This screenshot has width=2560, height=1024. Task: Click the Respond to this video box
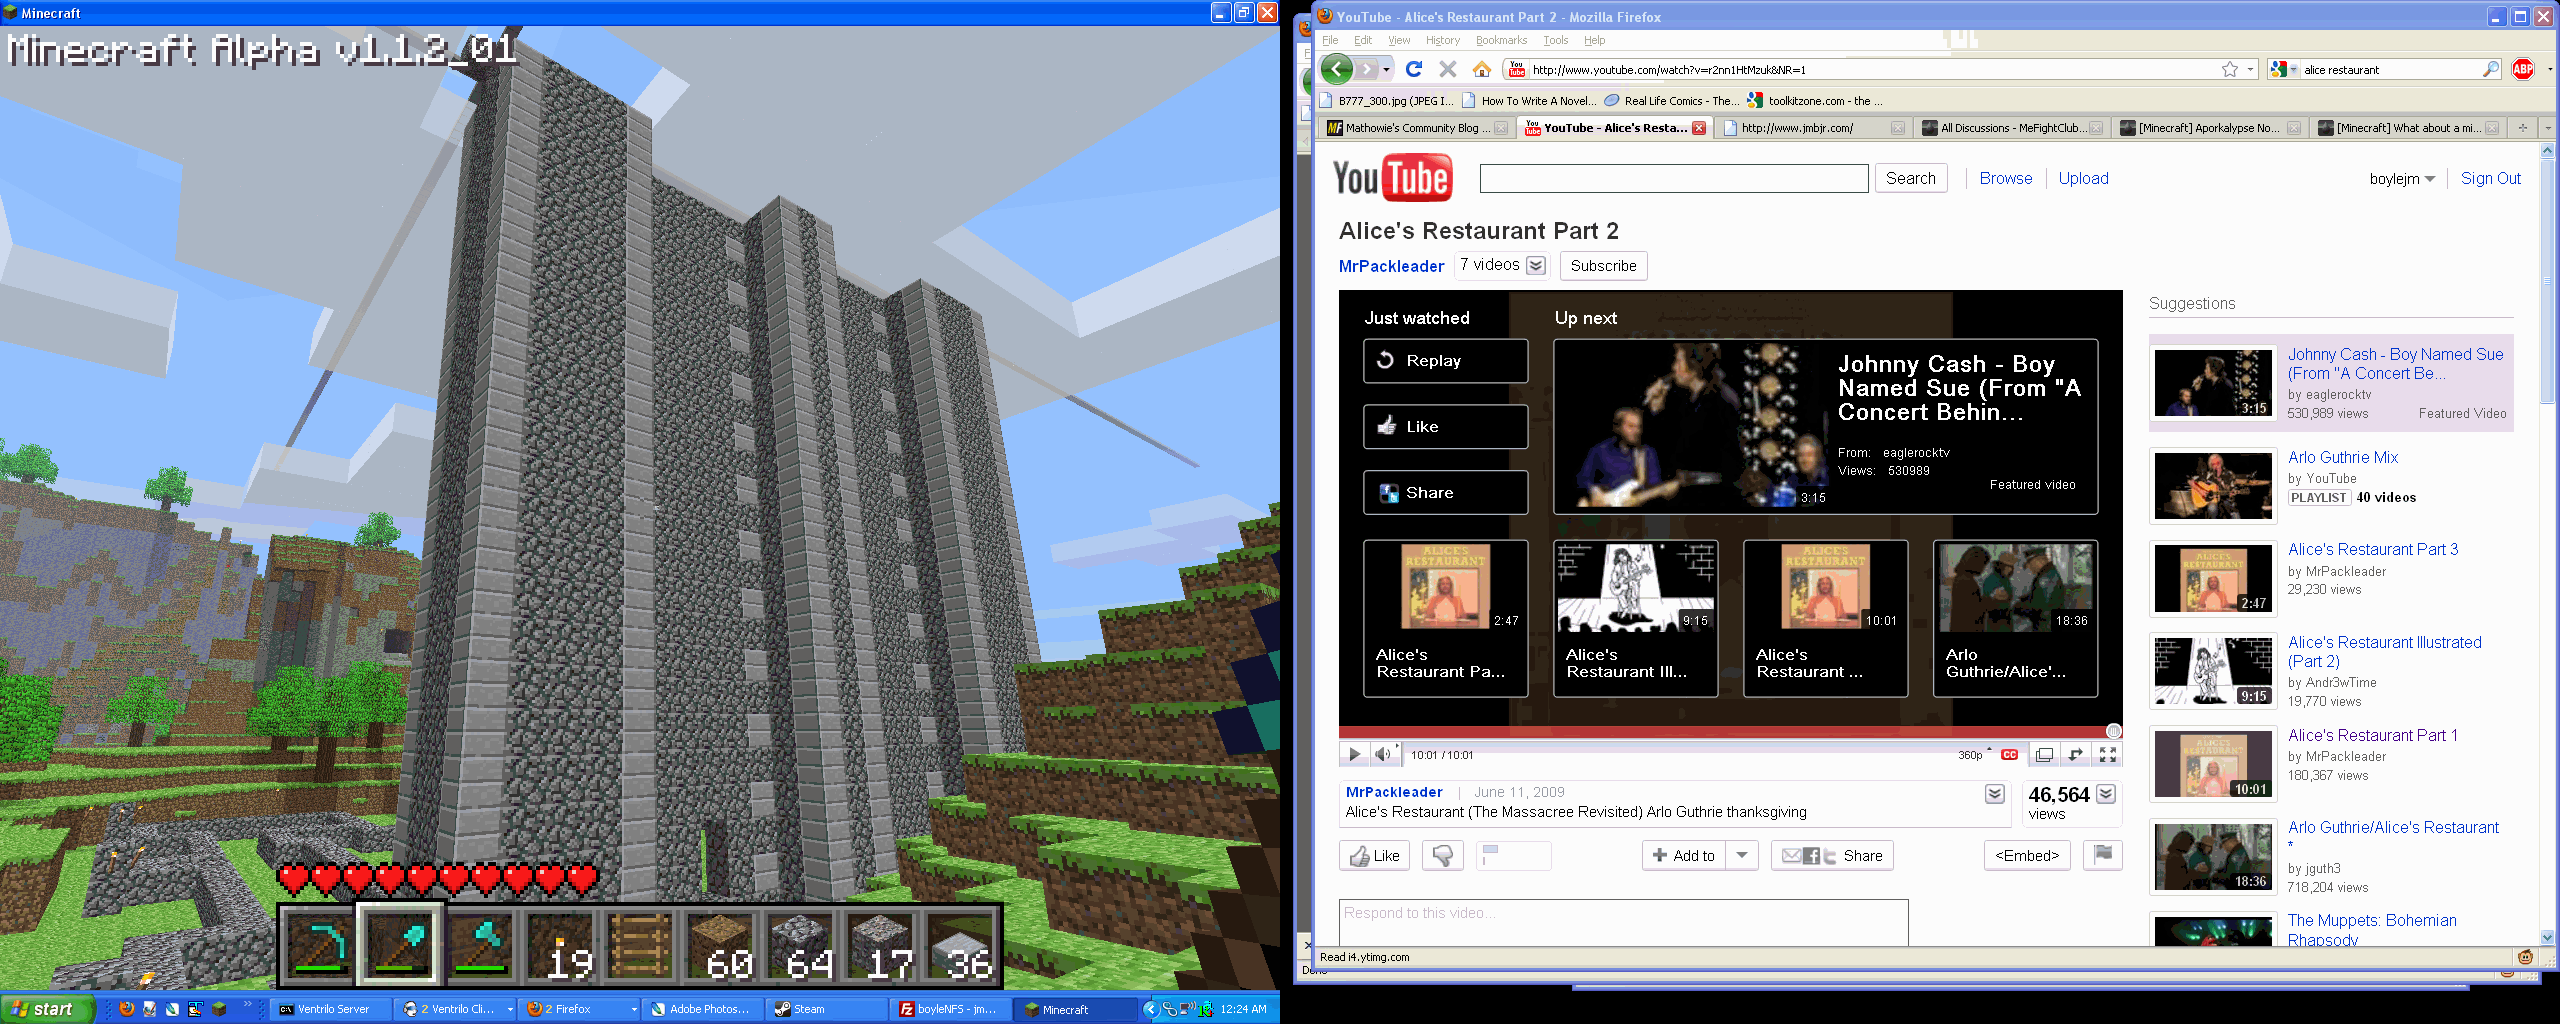click(1623, 922)
